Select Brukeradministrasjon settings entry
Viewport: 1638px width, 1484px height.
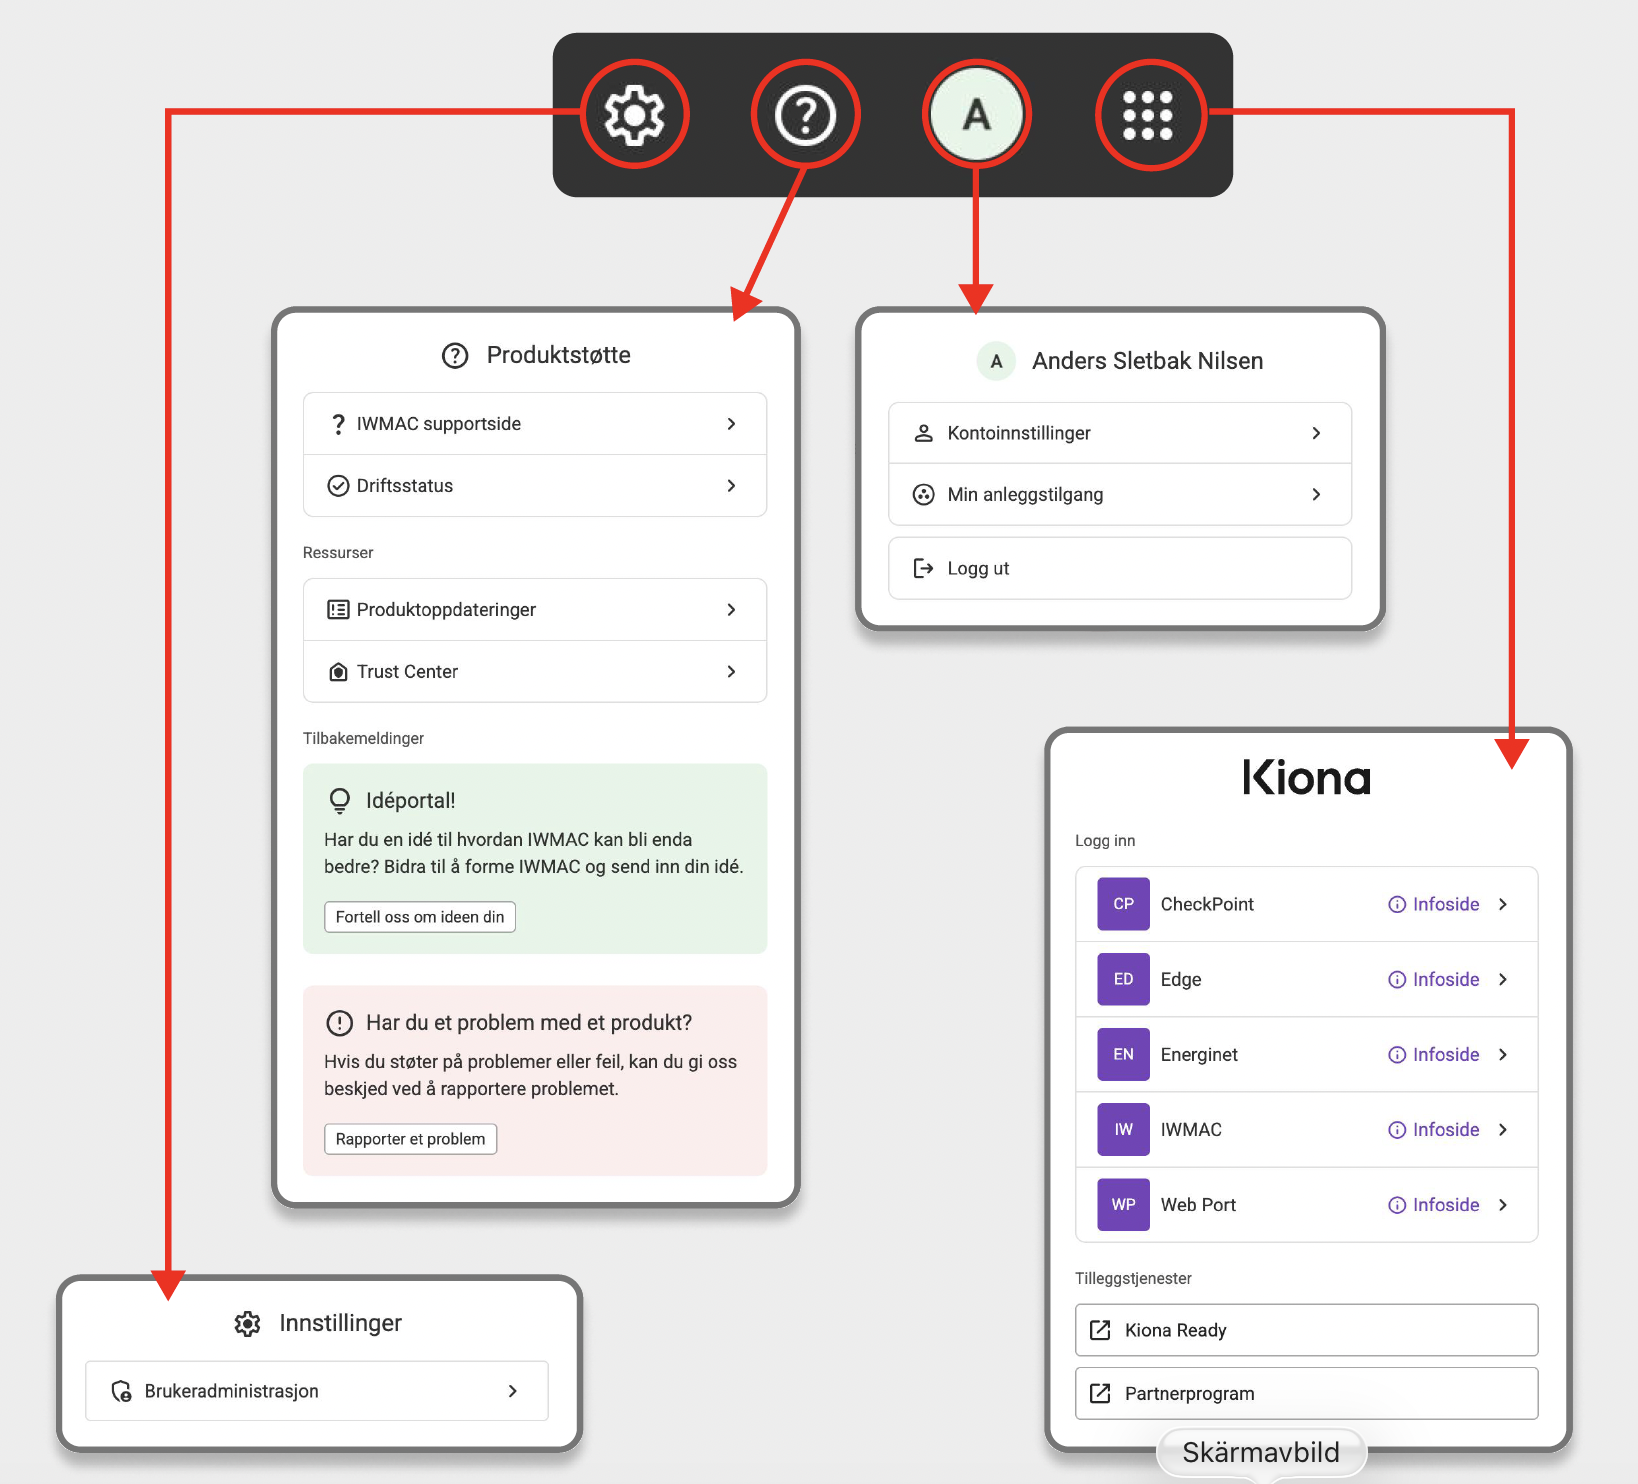click(x=317, y=1391)
